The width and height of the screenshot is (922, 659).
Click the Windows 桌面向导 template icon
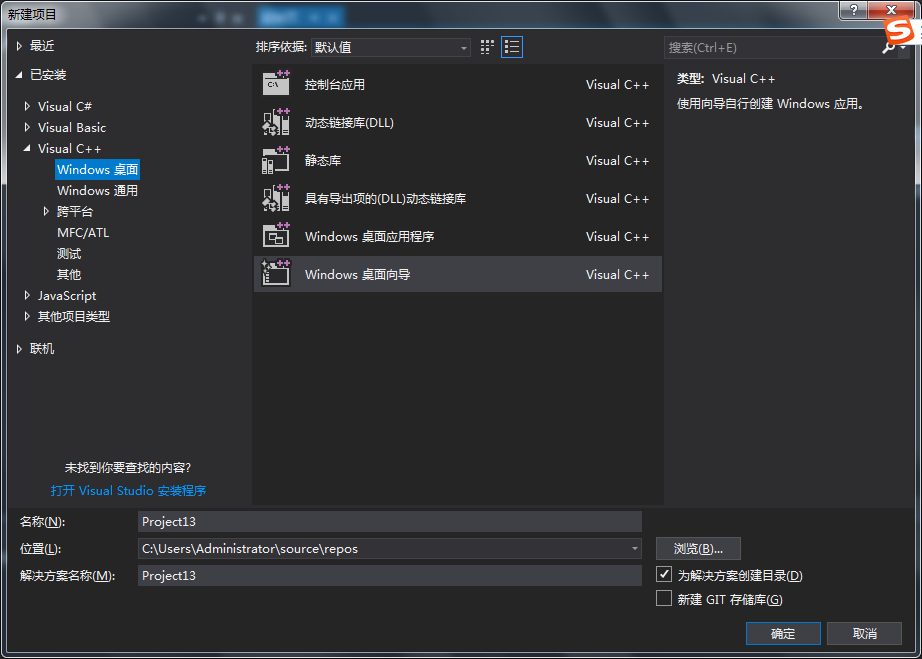click(276, 273)
